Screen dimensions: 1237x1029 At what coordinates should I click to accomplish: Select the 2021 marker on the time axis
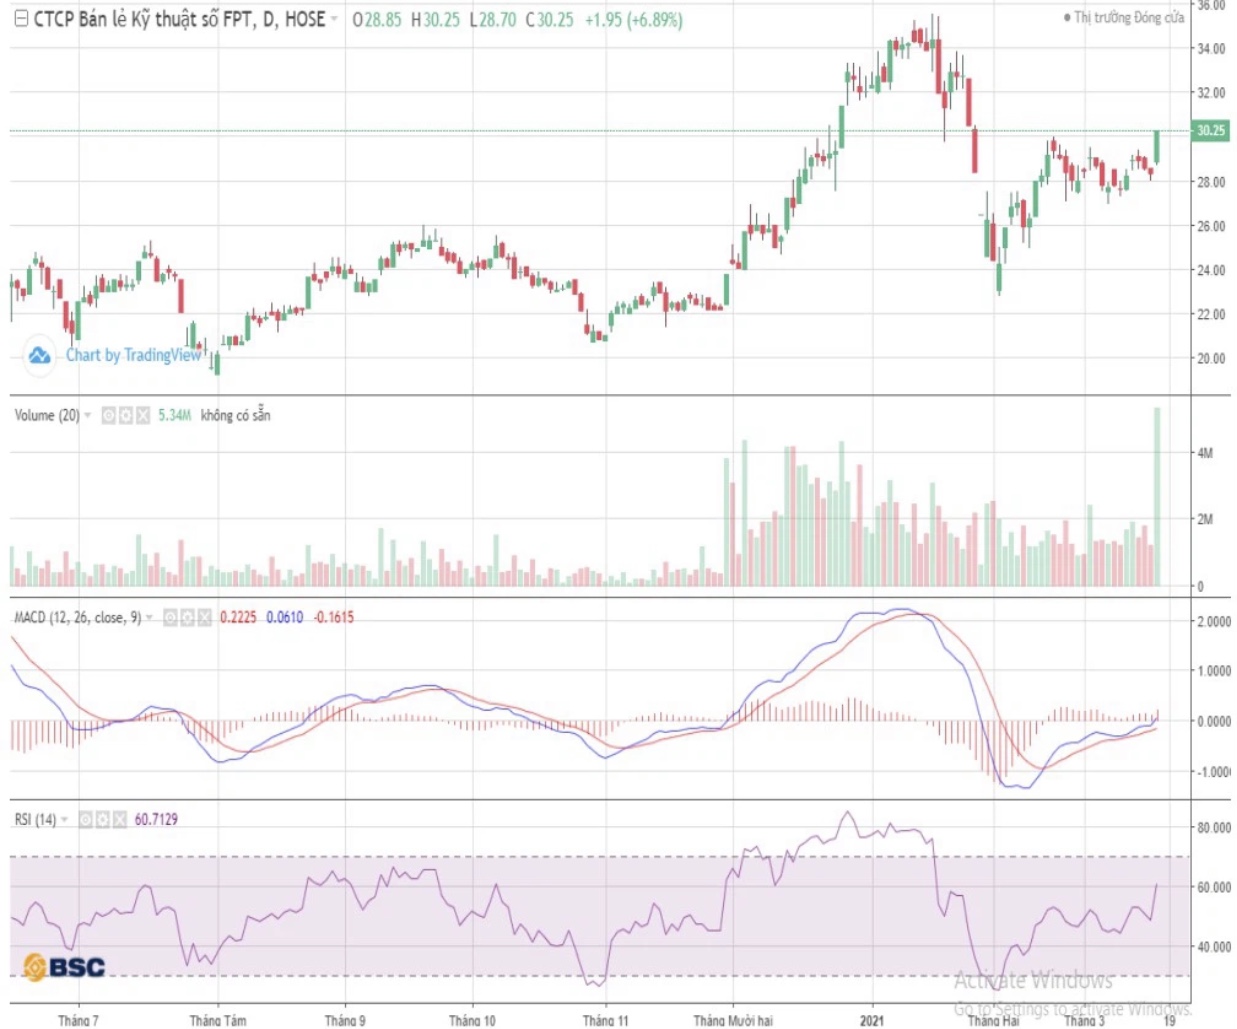(x=872, y=1020)
